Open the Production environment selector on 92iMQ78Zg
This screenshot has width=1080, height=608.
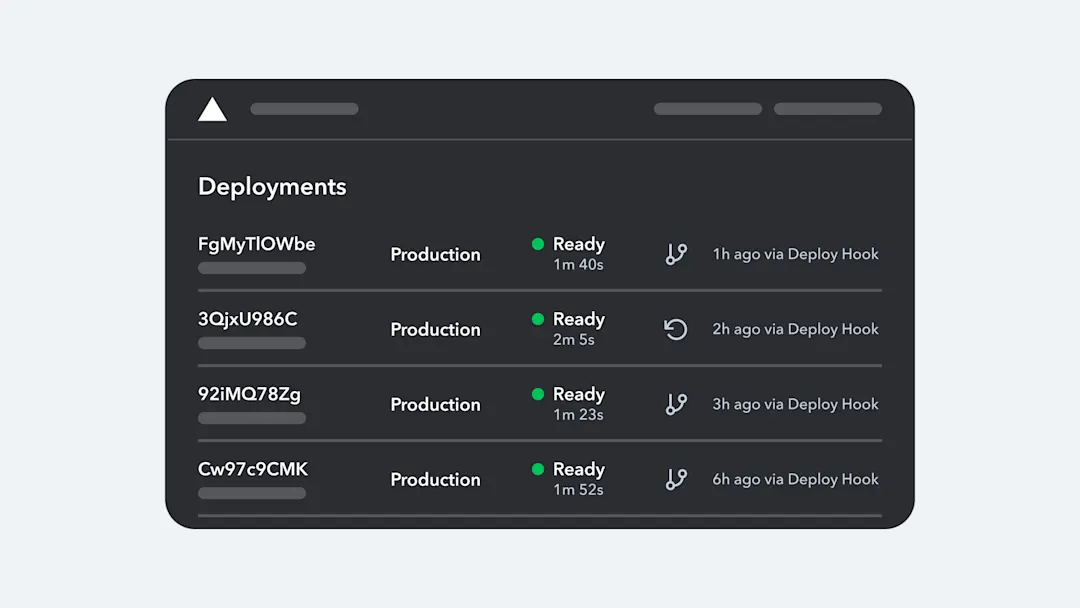(x=436, y=404)
